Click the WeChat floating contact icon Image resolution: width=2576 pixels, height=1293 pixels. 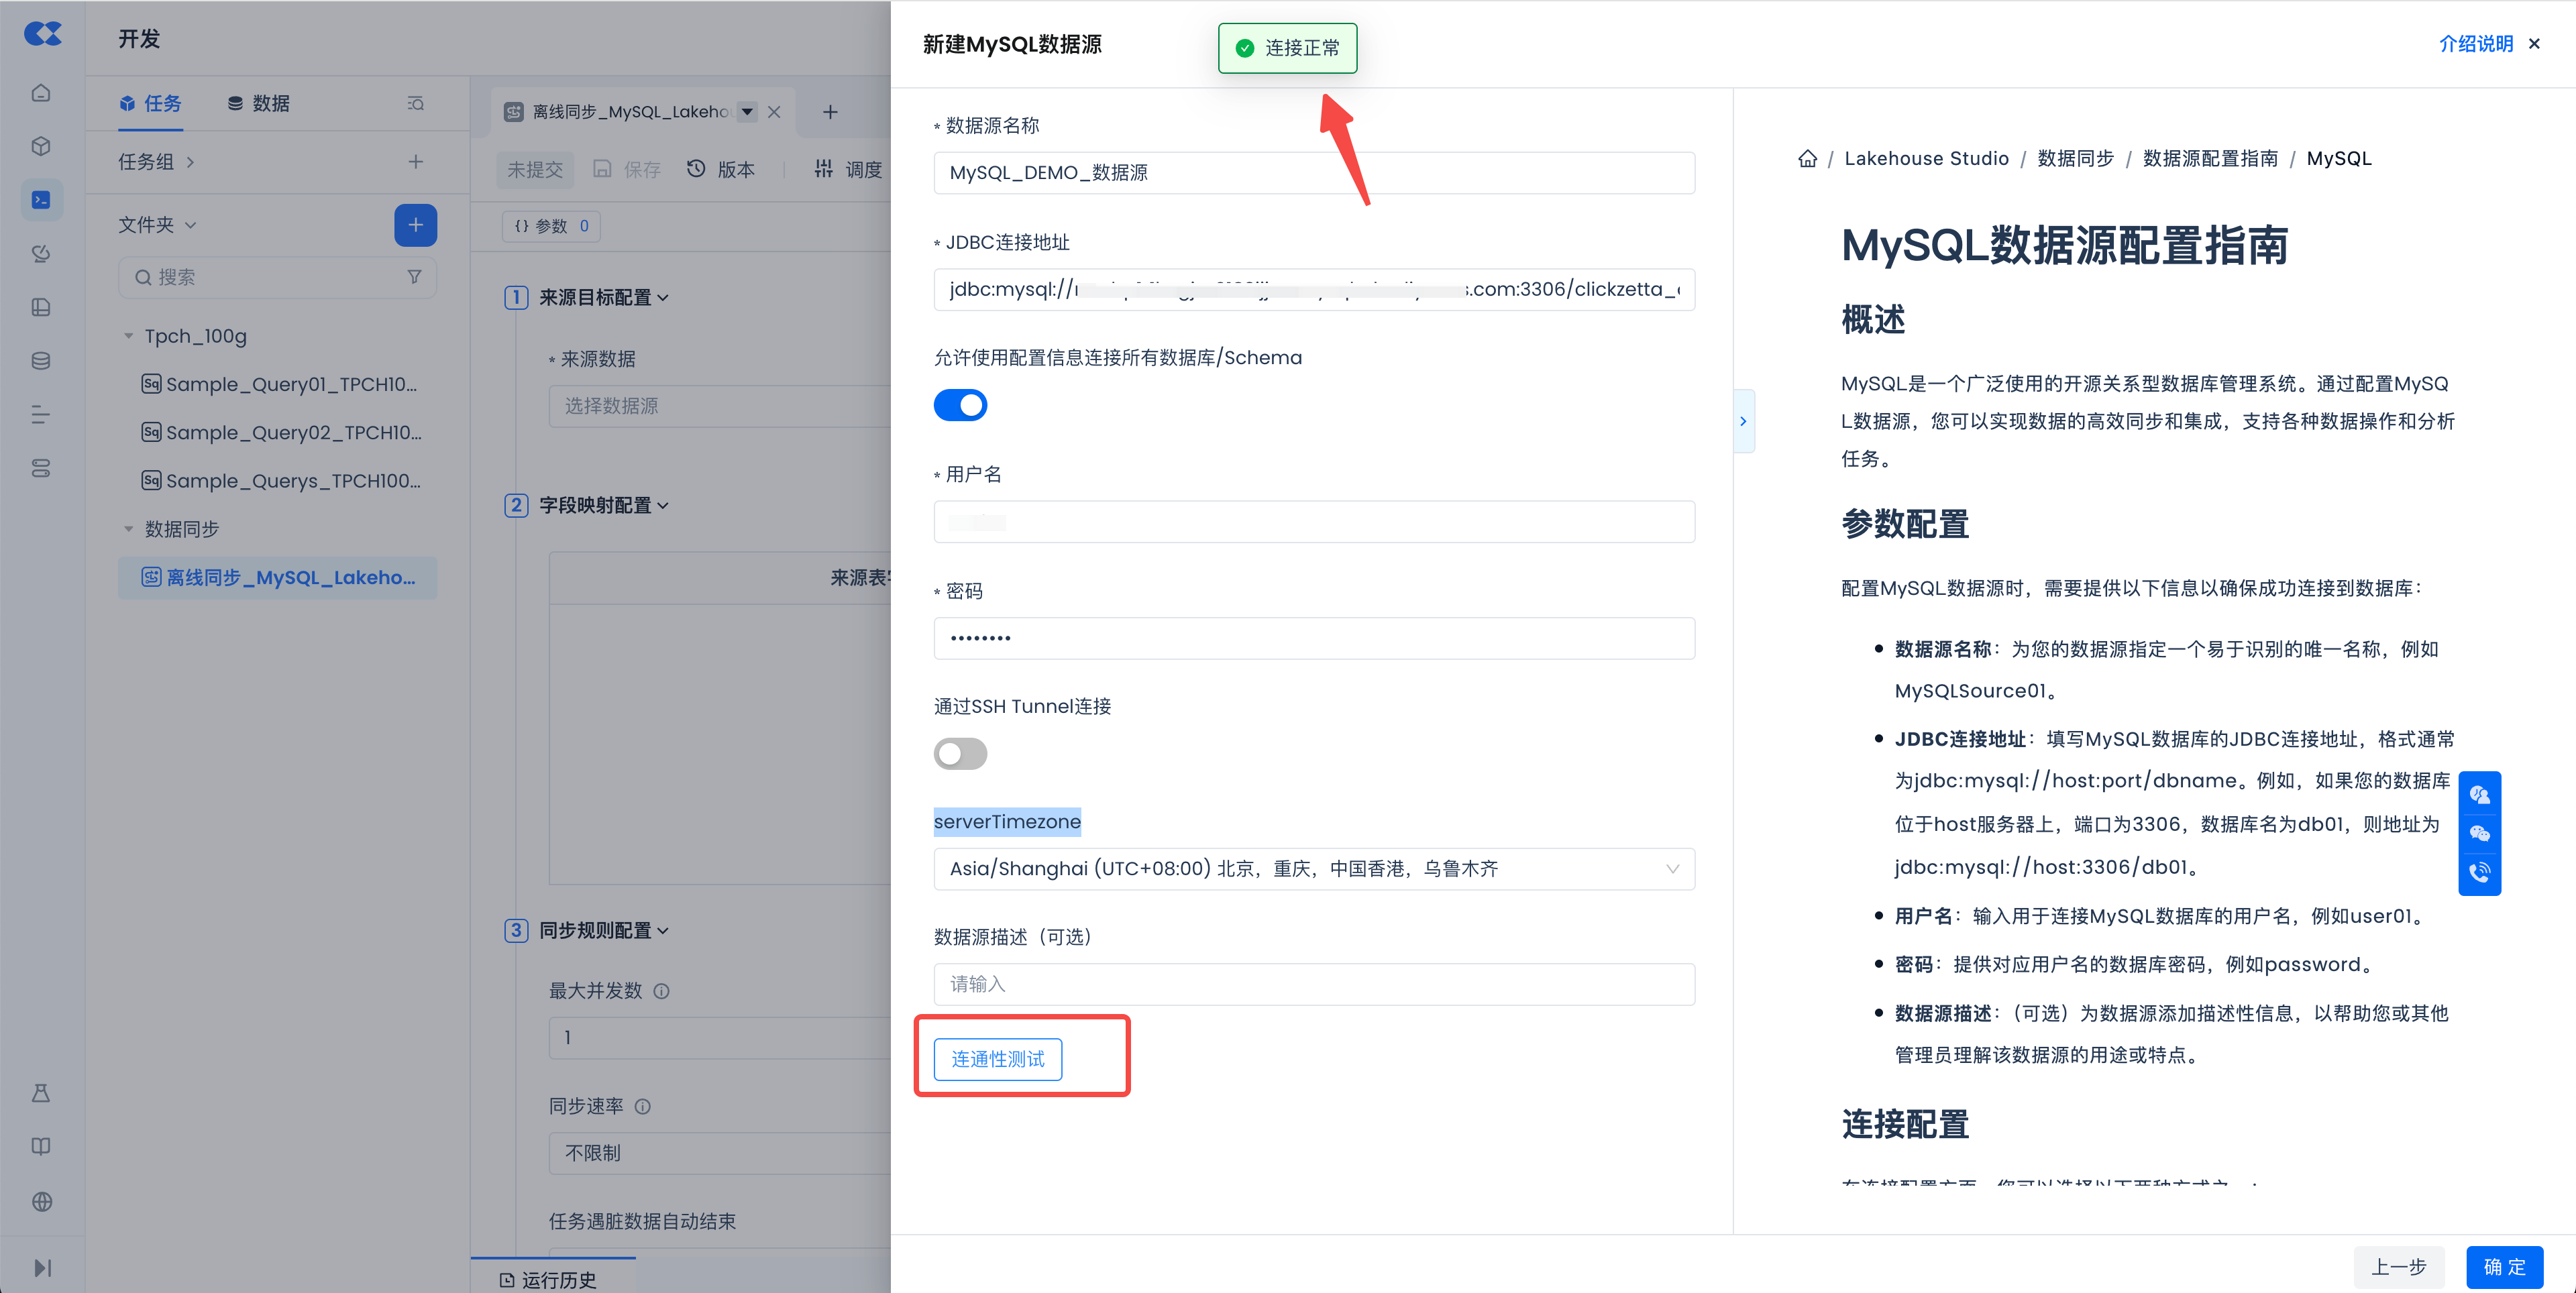(x=2479, y=833)
